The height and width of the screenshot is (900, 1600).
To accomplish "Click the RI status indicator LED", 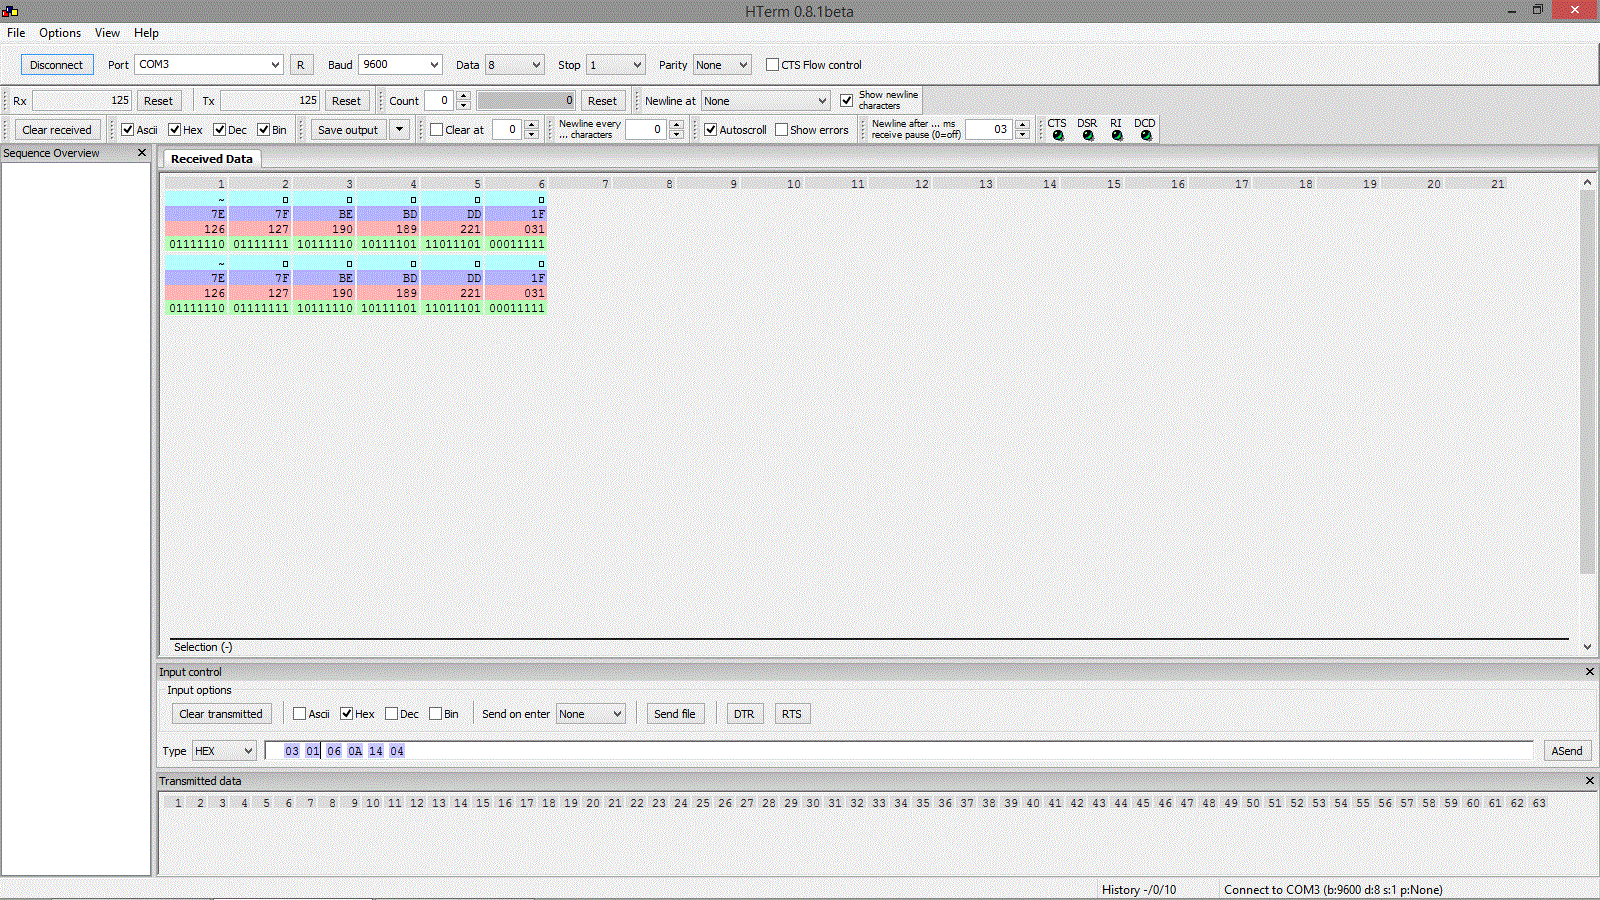I will (x=1117, y=136).
